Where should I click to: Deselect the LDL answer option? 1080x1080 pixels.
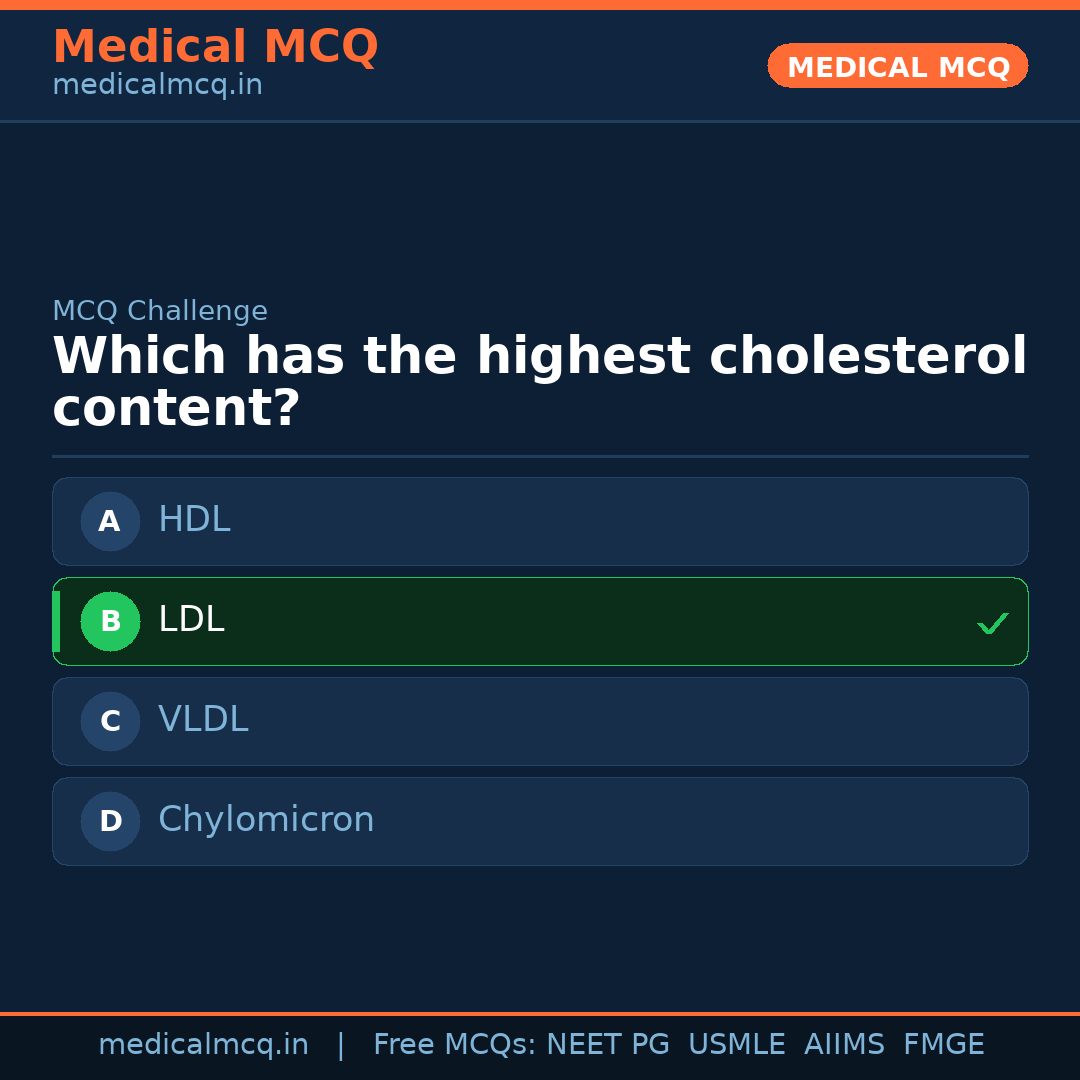click(540, 621)
